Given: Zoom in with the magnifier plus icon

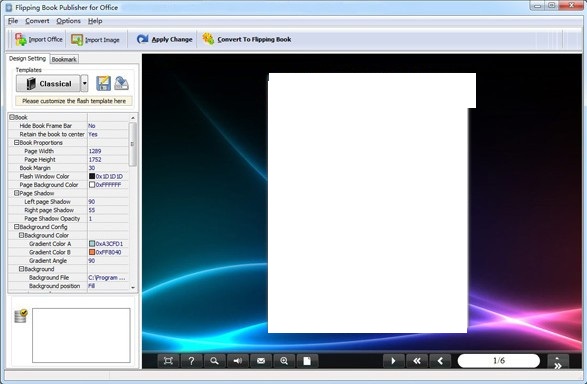Looking at the screenshot, I should [284, 361].
